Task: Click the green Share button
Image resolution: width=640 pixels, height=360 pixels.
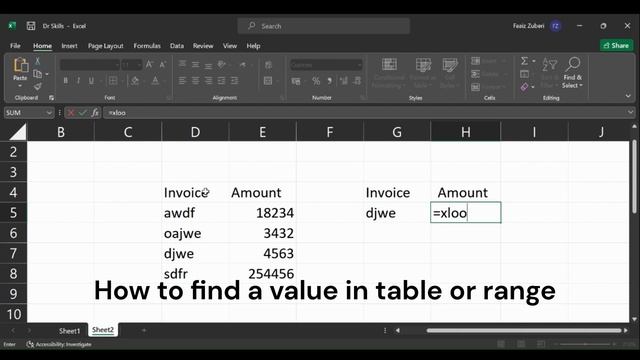Action: click(x=616, y=45)
